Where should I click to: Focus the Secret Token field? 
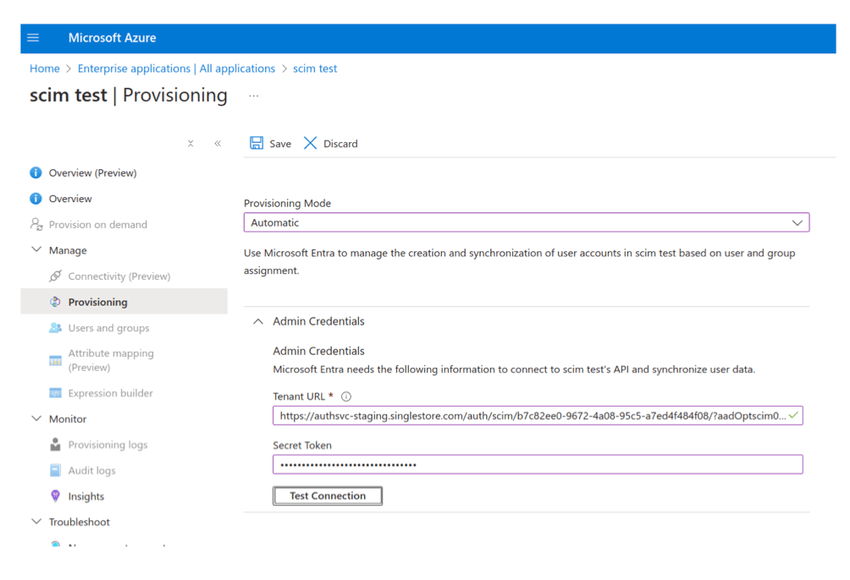(537, 465)
